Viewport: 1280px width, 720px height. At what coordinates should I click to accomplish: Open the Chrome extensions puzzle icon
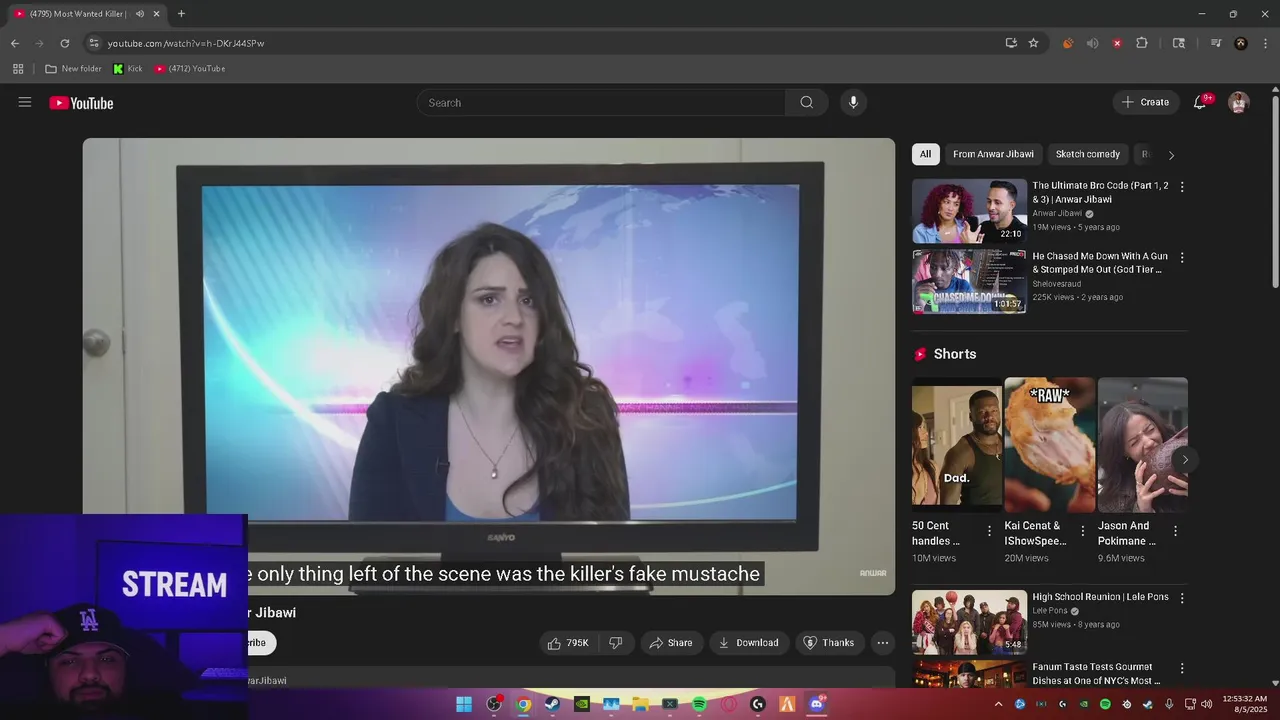1142,43
